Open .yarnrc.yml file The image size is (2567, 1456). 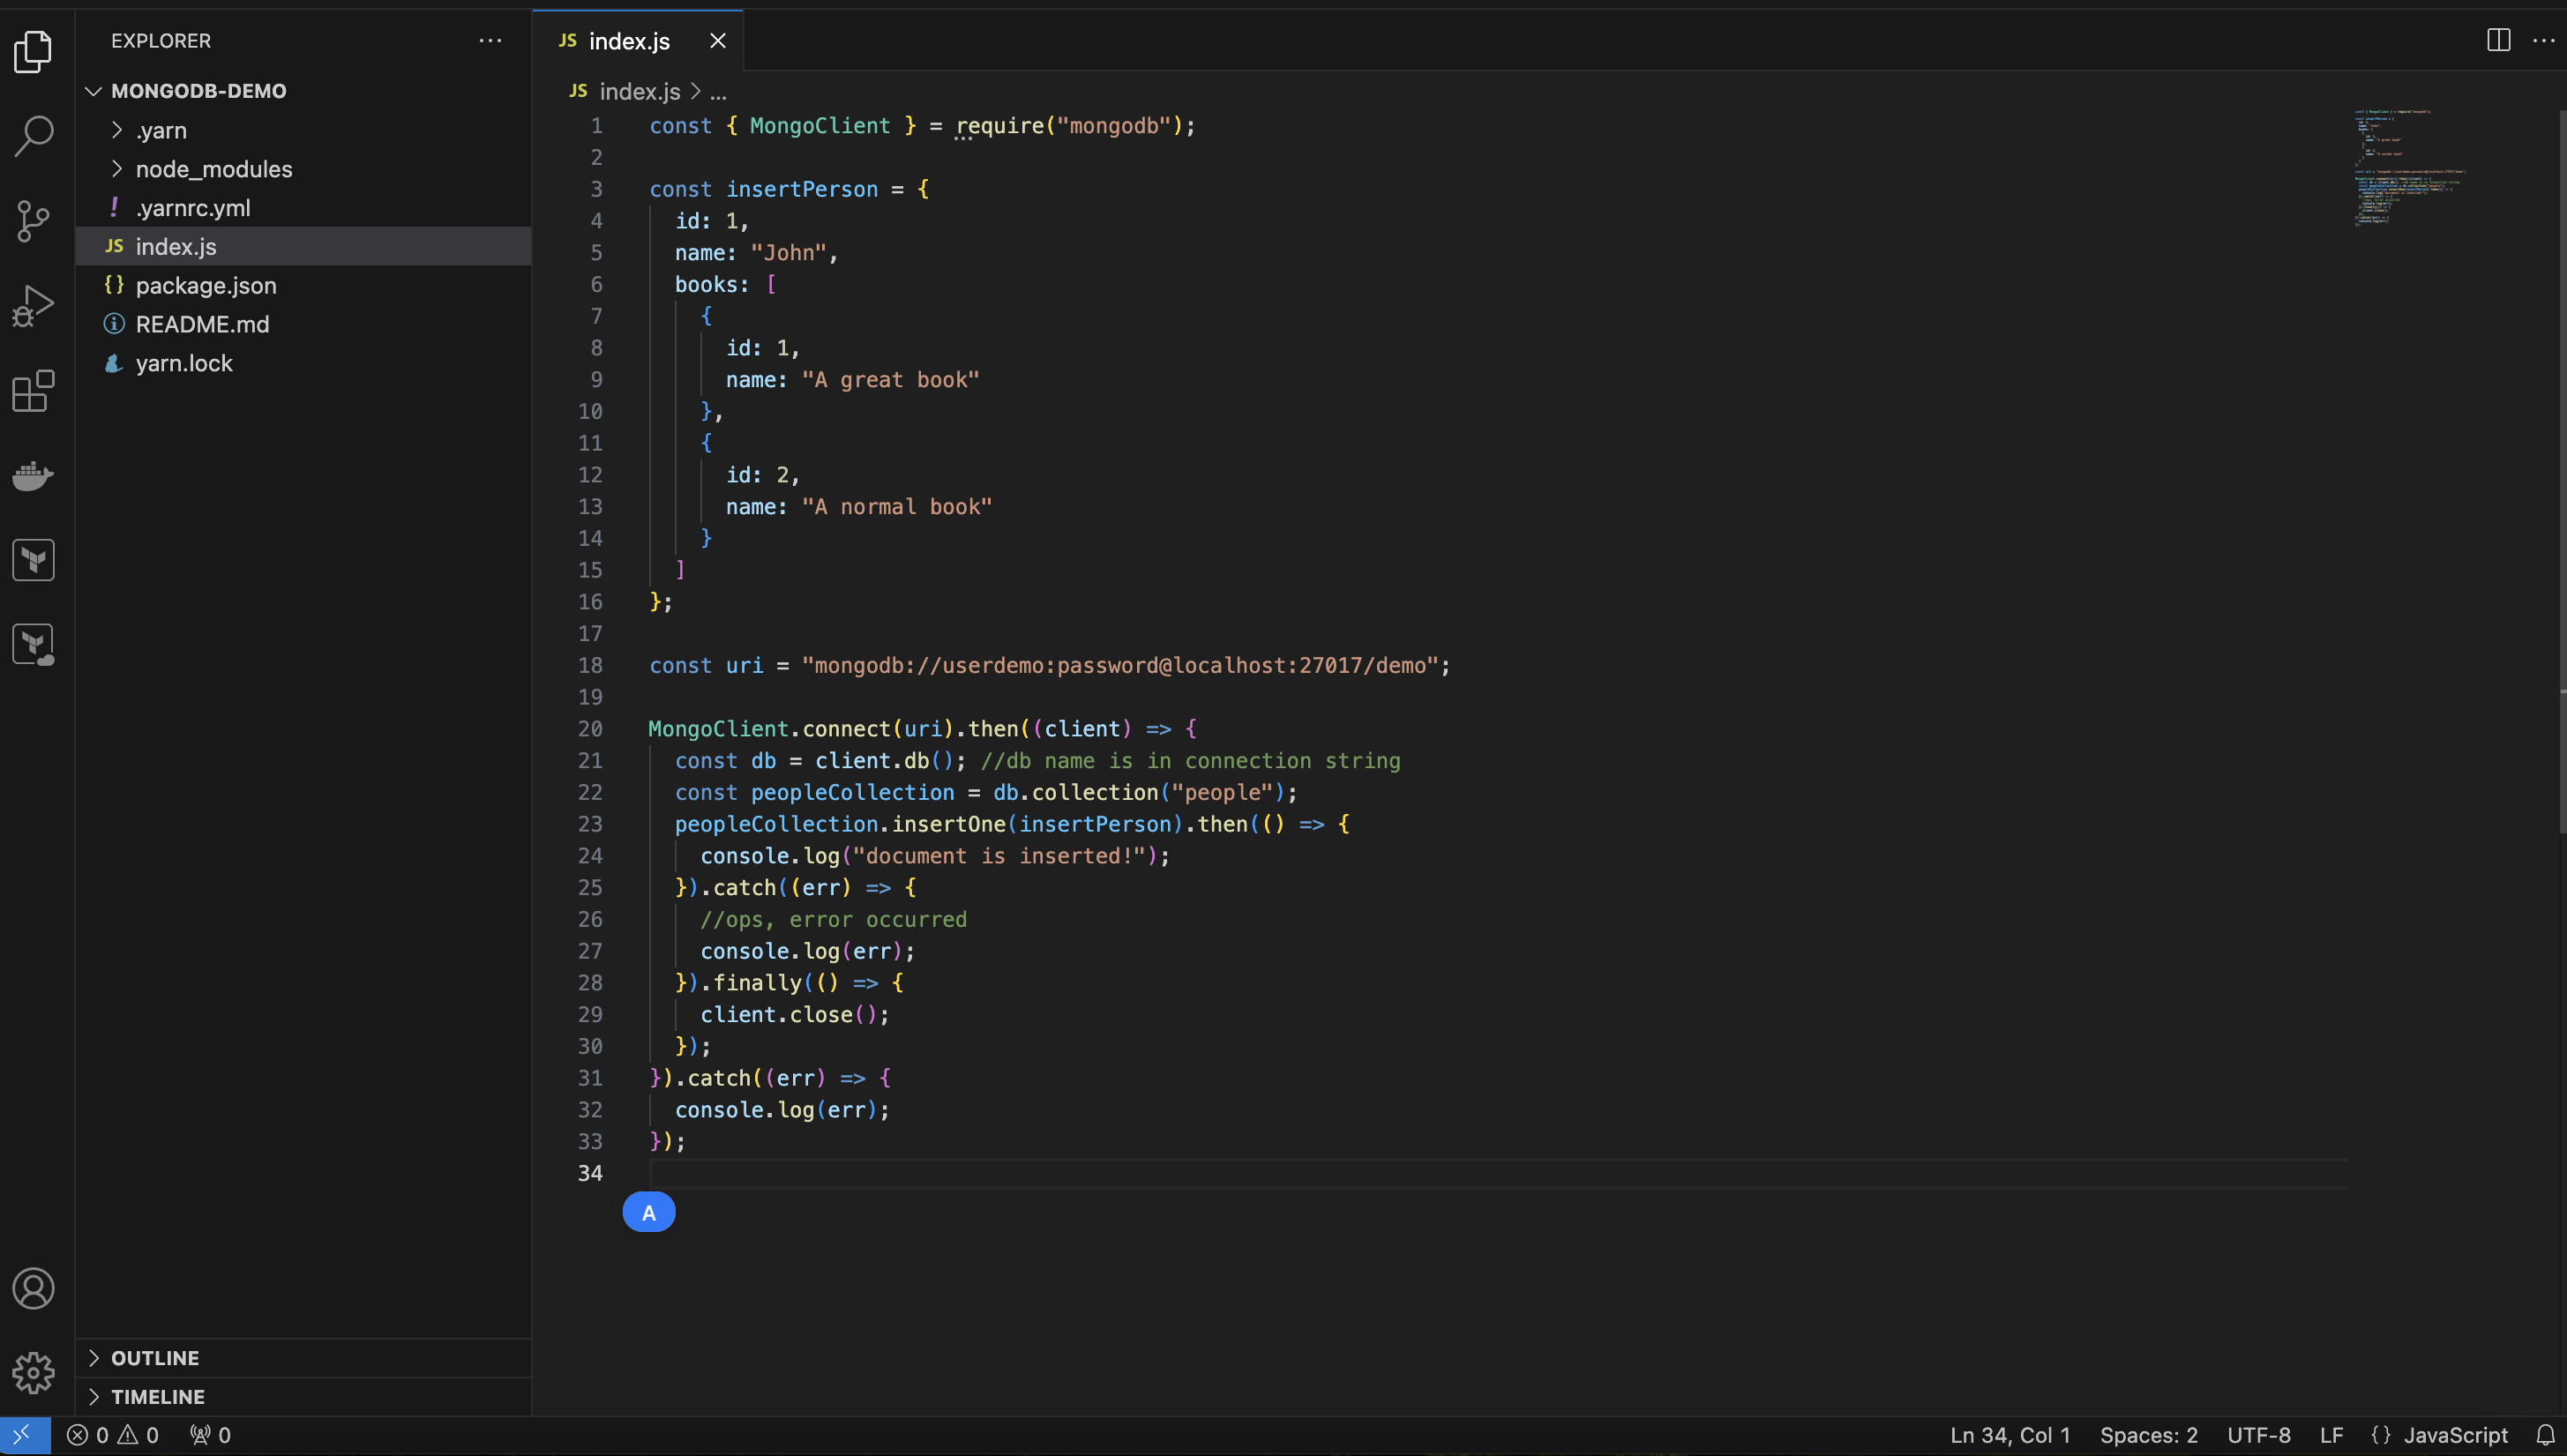[x=303, y=208]
